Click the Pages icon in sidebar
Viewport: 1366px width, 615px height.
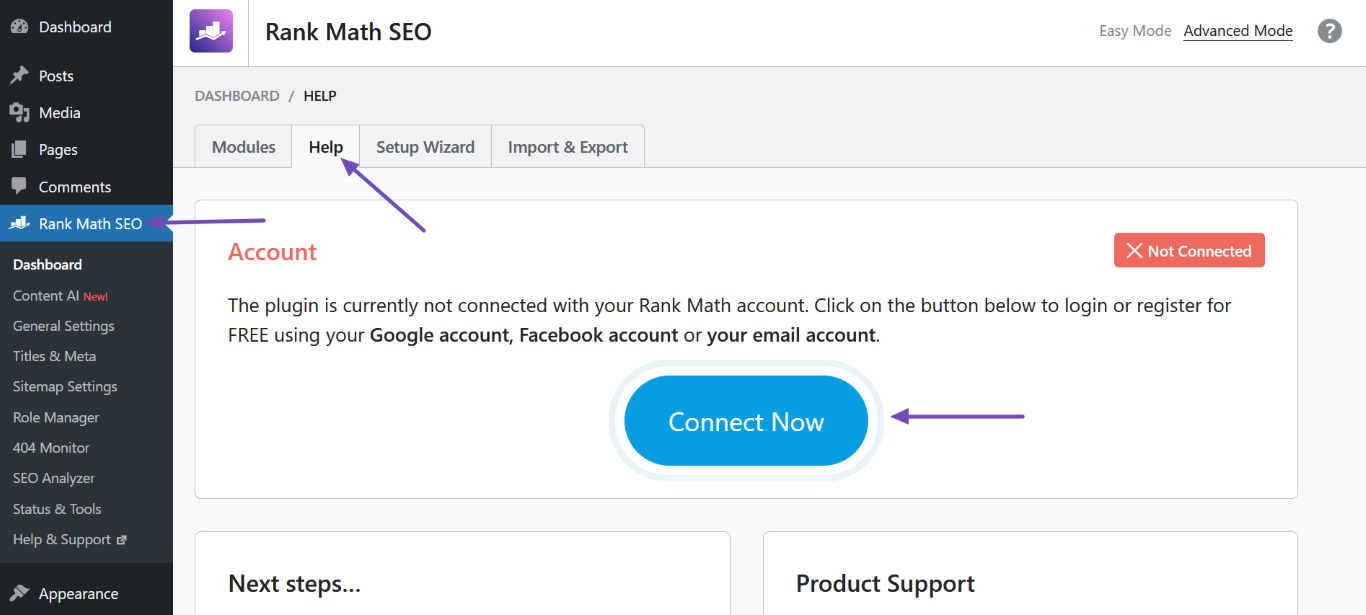(19, 150)
